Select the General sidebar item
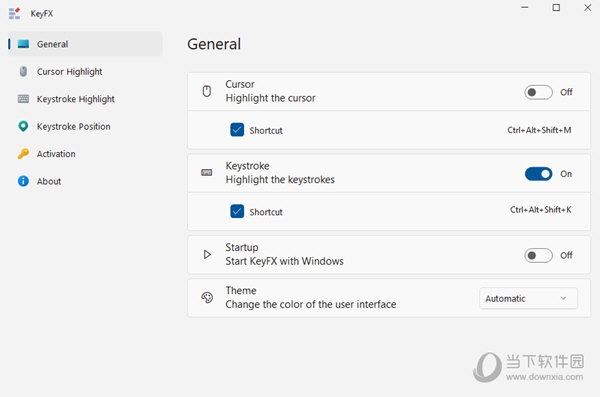This screenshot has height=397, width=600. pos(85,44)
